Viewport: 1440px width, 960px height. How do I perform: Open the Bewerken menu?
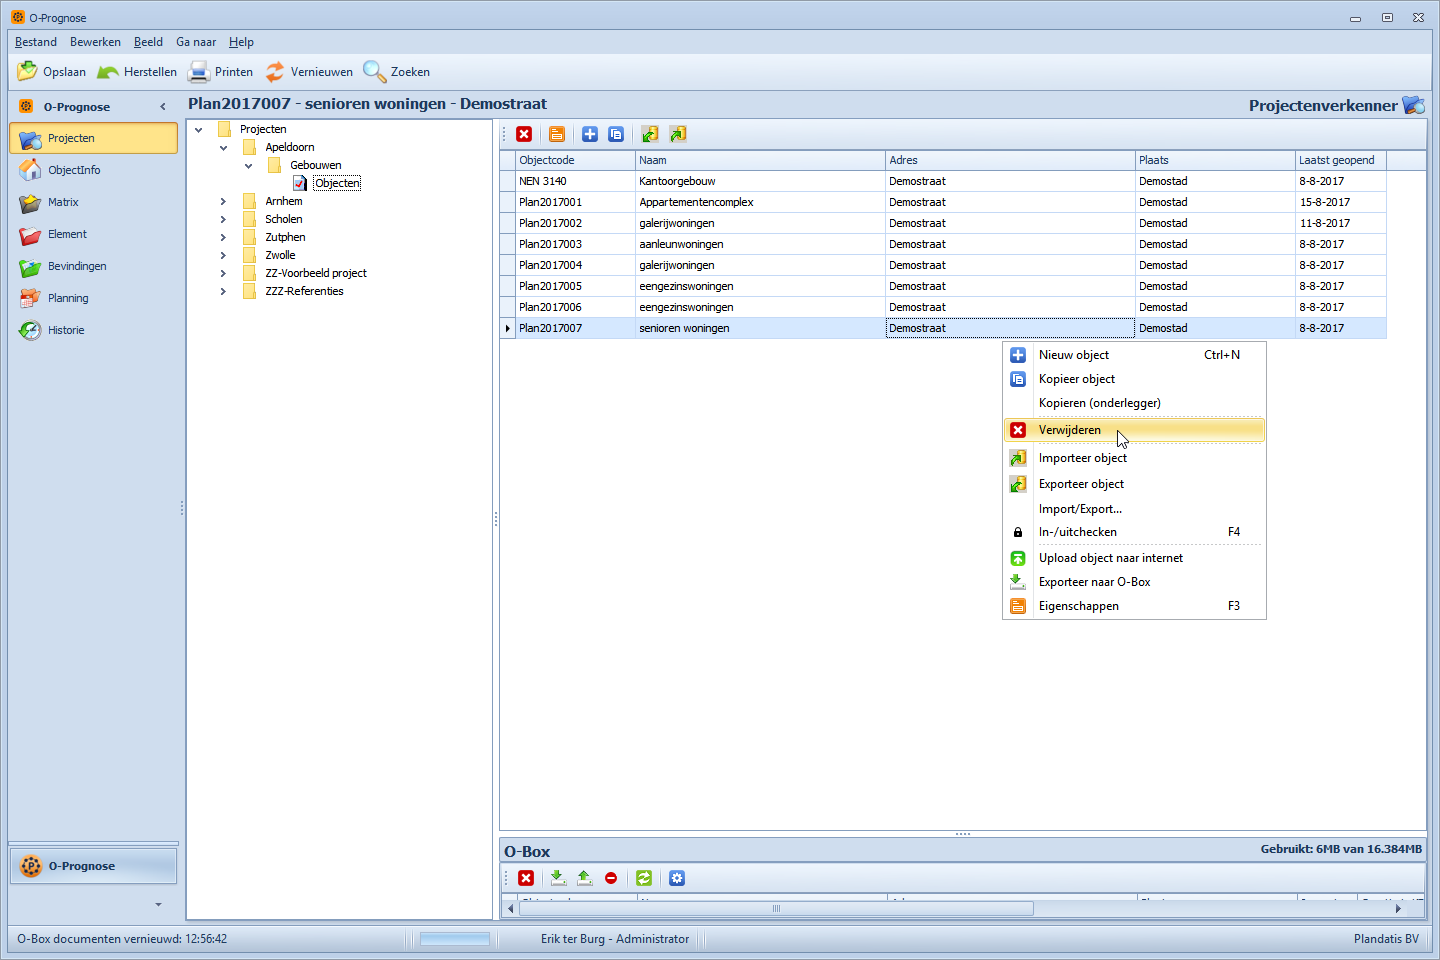[x=95, y=42]
